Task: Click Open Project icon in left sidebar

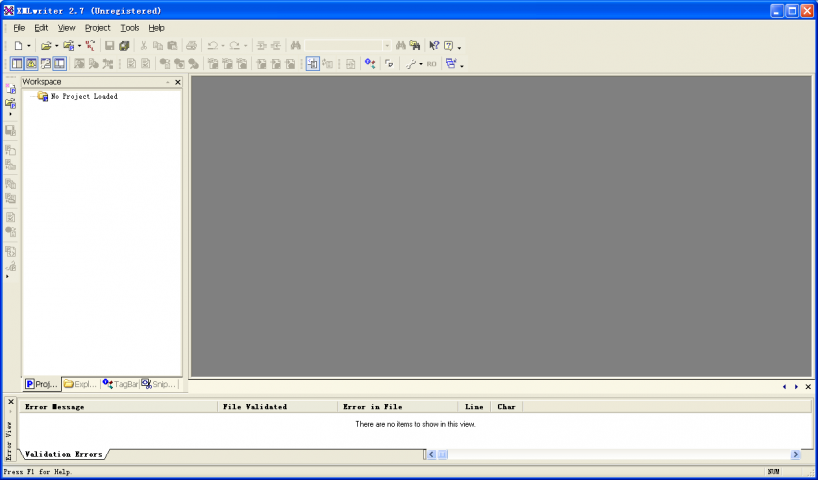Action: pos(10,103)
